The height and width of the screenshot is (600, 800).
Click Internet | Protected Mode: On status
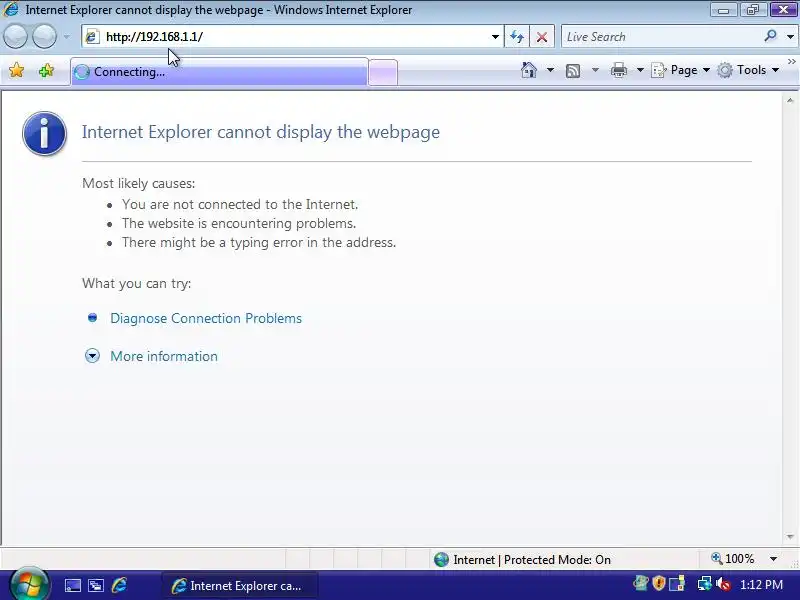pos(532,560)
